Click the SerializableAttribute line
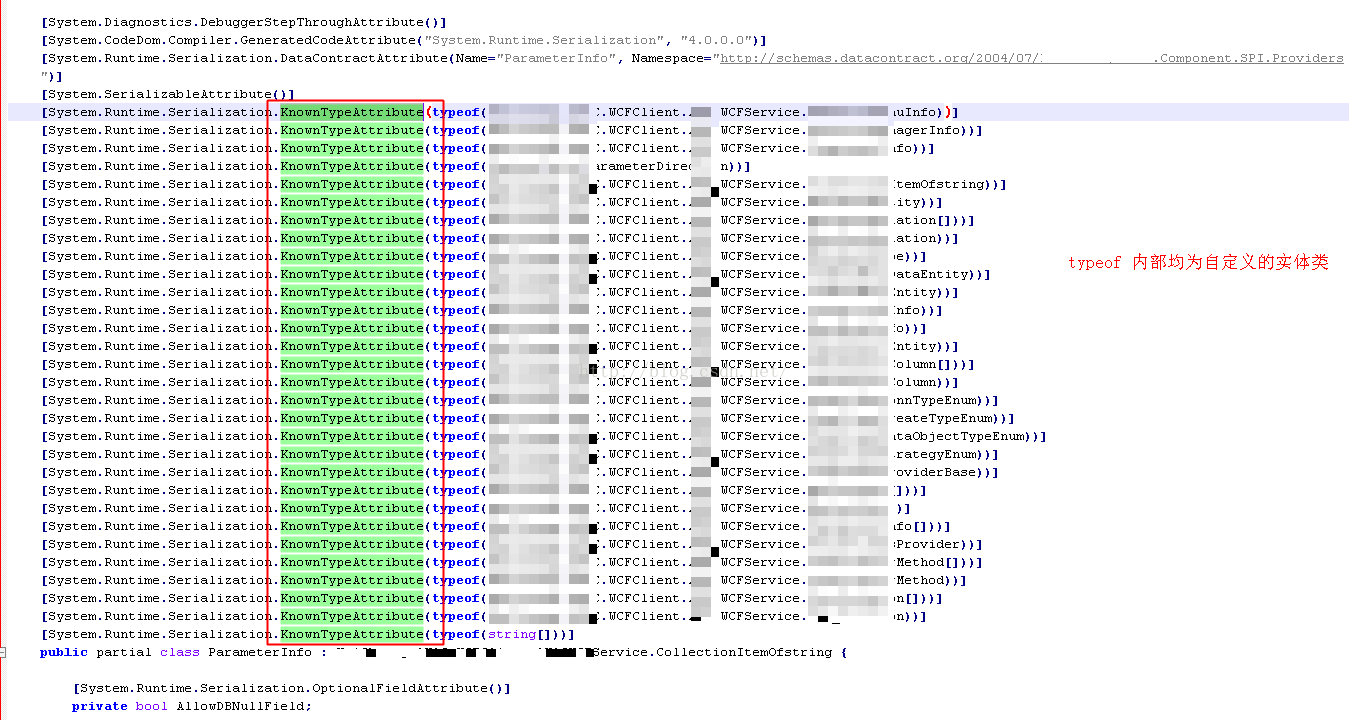Viewport: 1349px width, 720px height. pyautogui.click(x=168, y=94)
